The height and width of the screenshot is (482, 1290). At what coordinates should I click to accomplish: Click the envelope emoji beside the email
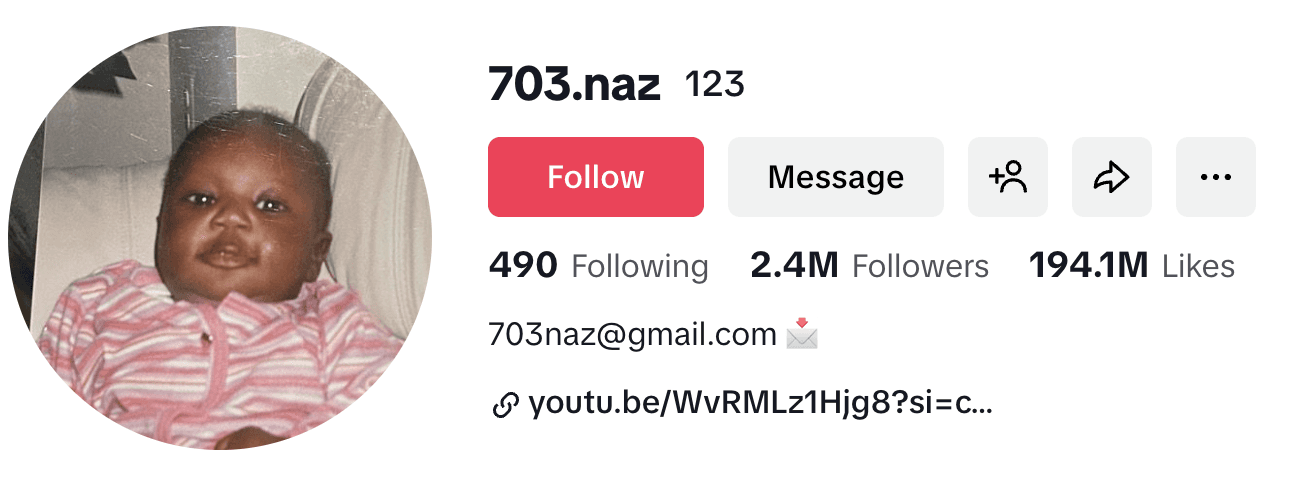(802, 334)
